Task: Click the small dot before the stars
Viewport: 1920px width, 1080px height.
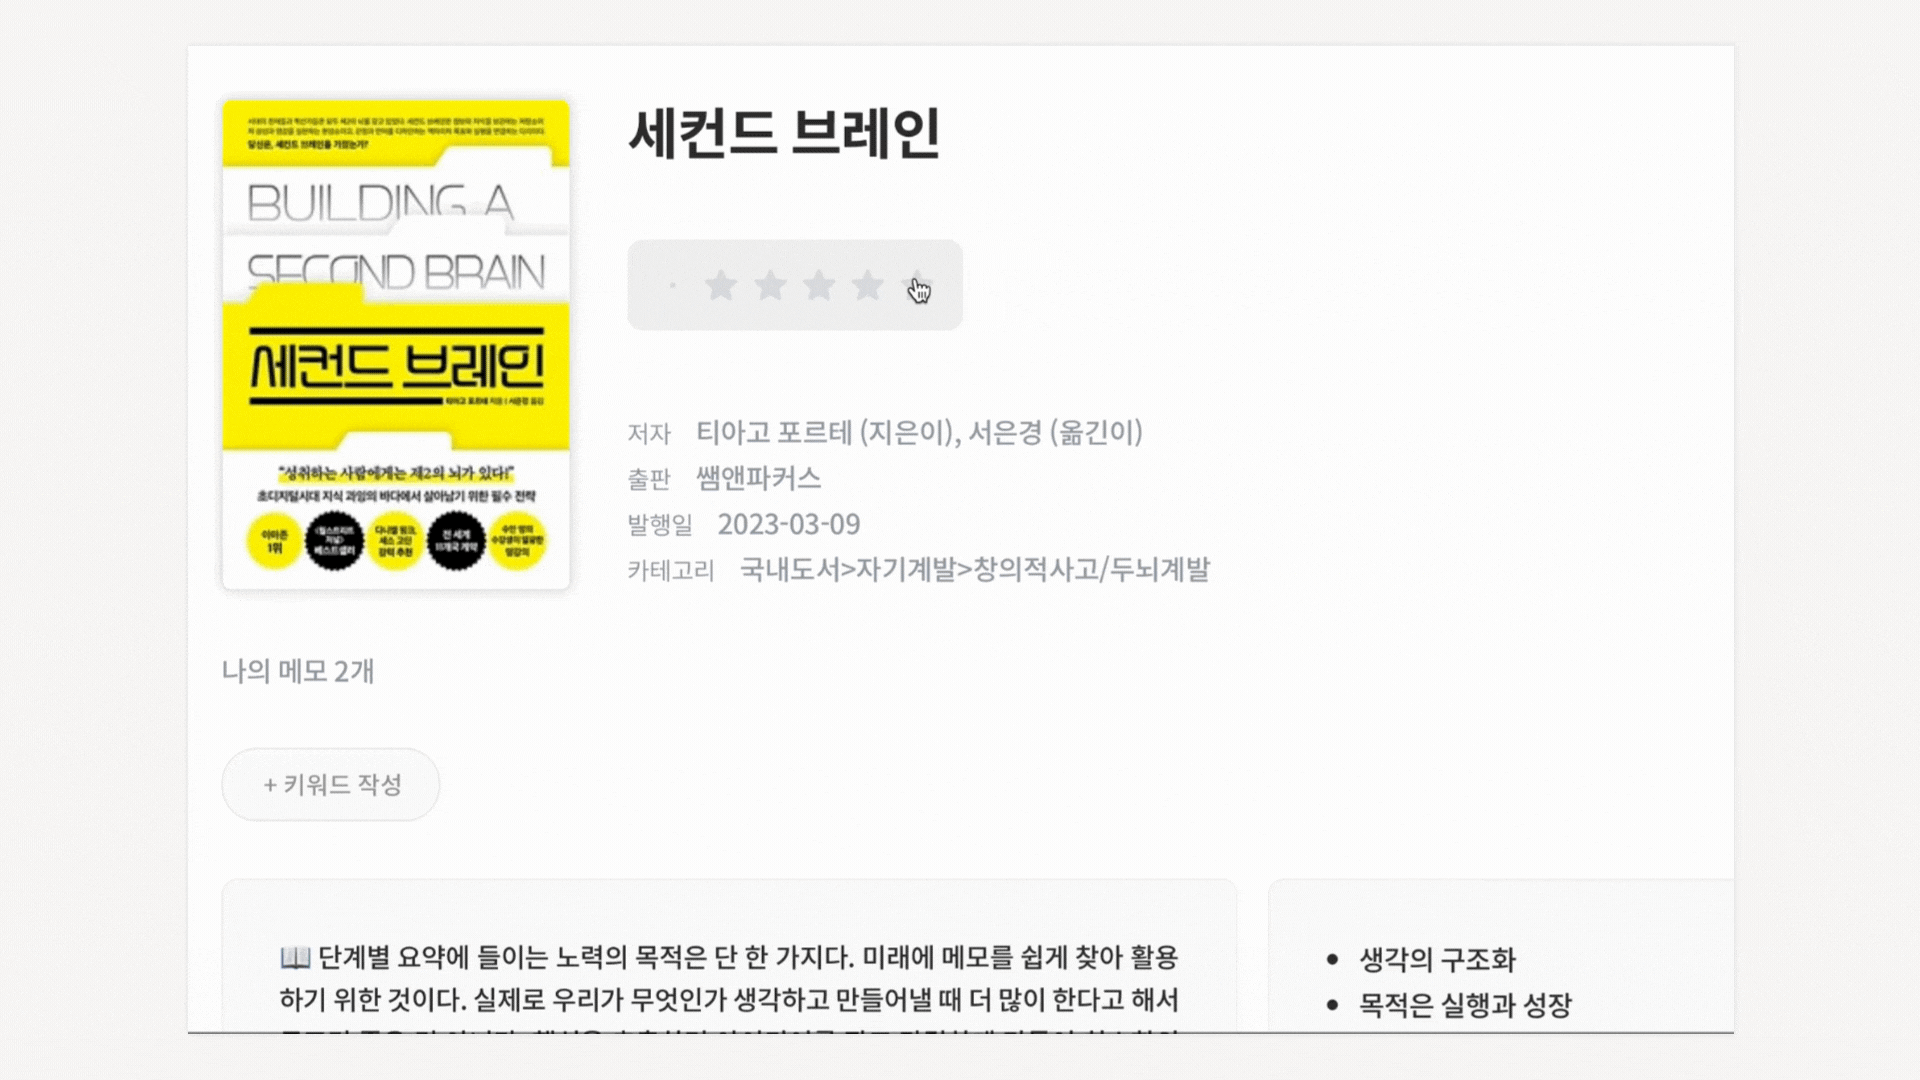Action: pos(673,286)
